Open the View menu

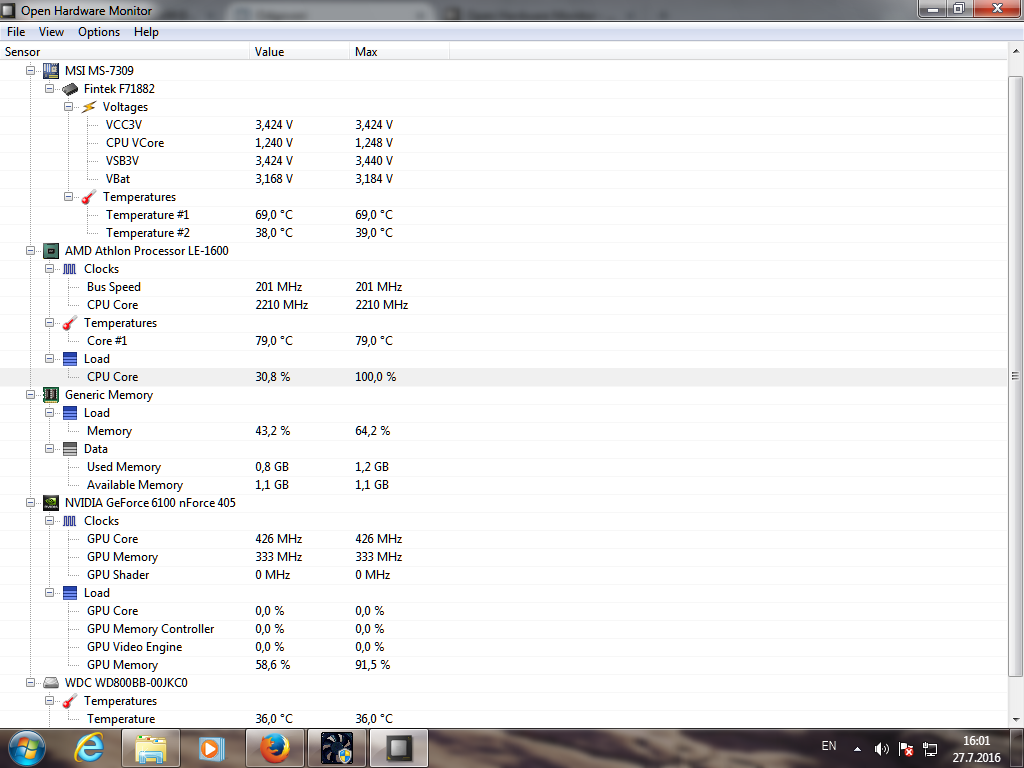point(51,32)
